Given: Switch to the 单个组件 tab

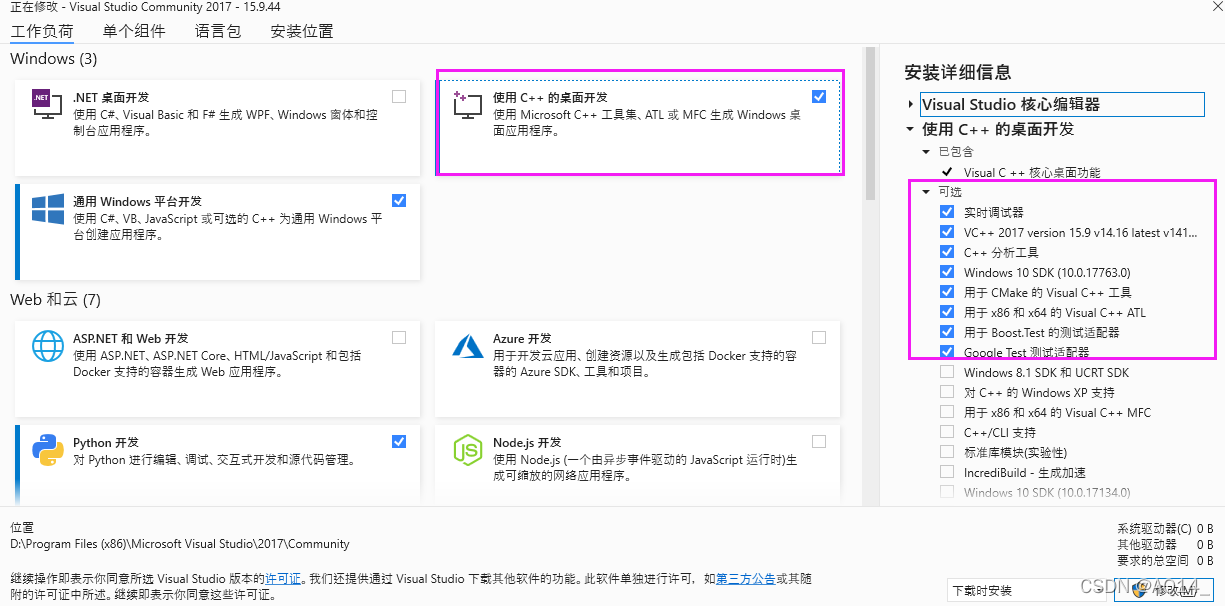Looking at the screenshot, I should pos(134,30).
